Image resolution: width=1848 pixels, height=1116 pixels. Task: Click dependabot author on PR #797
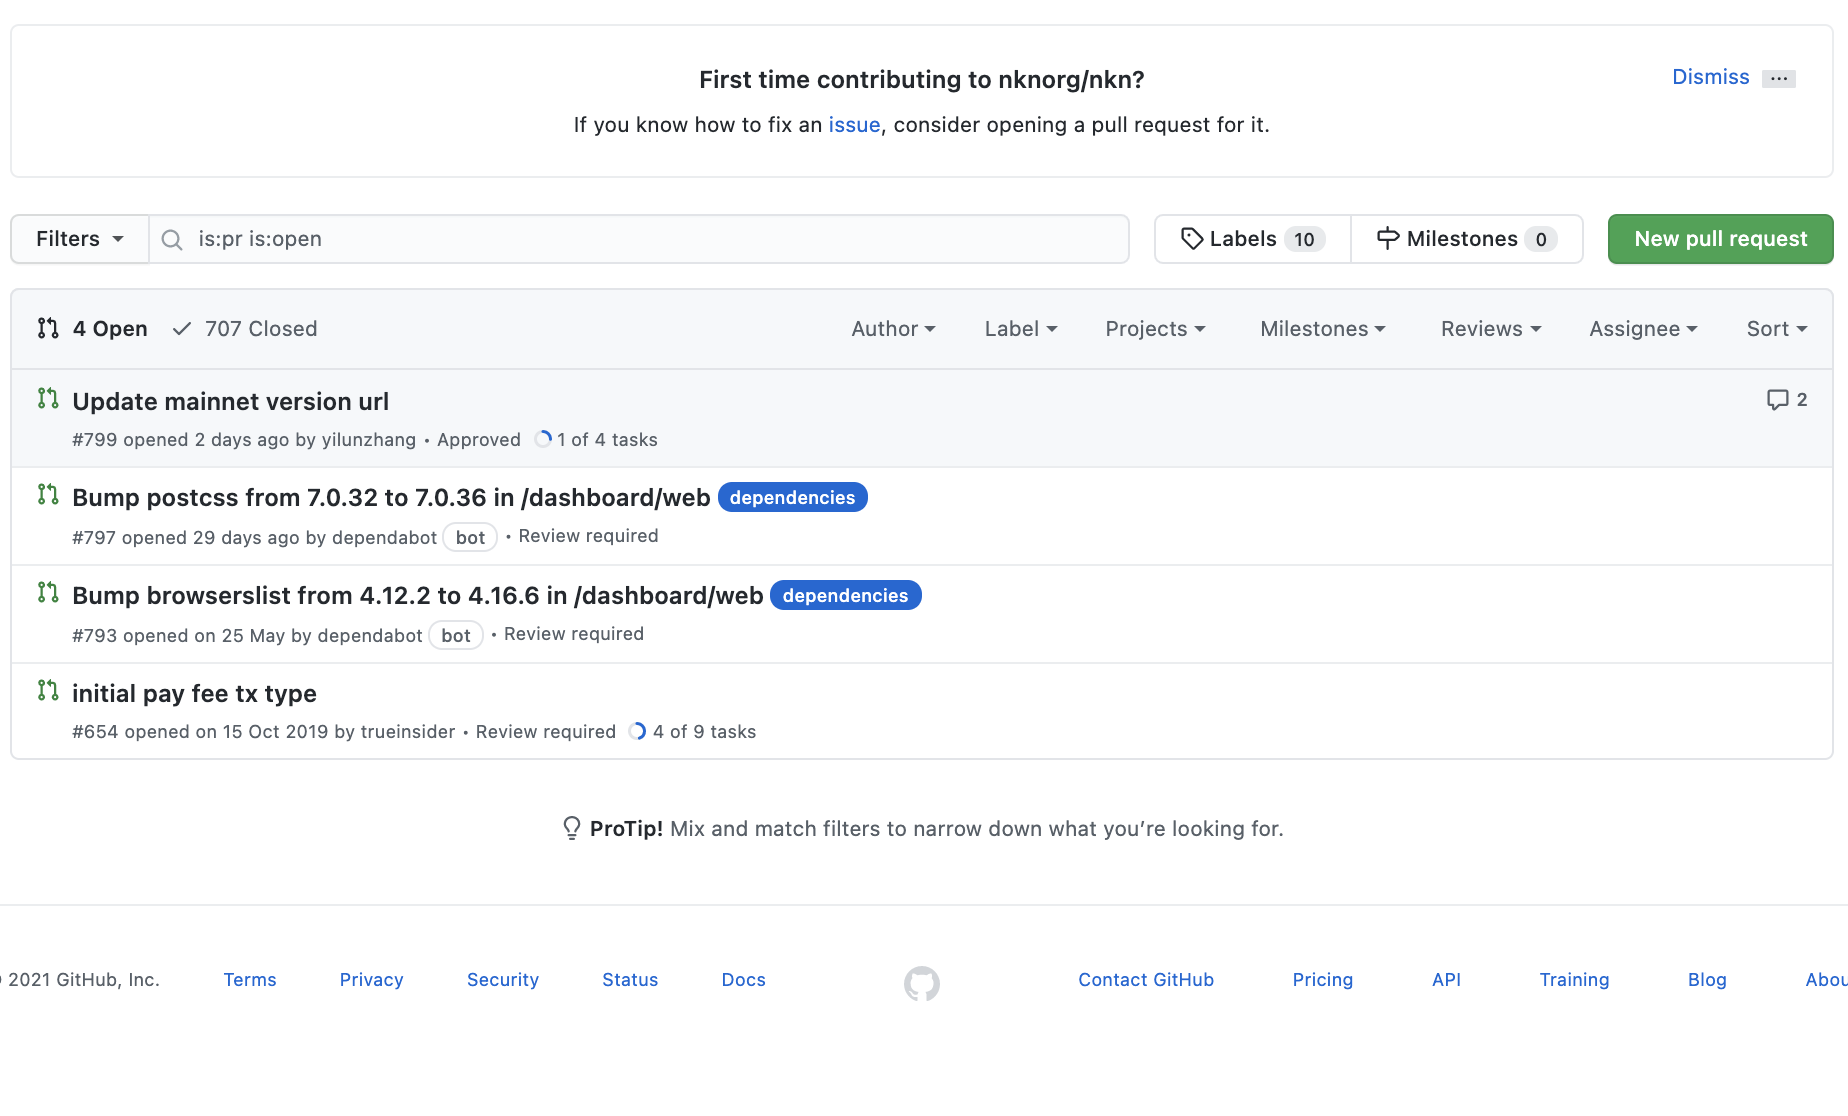(x=384, y=538)
